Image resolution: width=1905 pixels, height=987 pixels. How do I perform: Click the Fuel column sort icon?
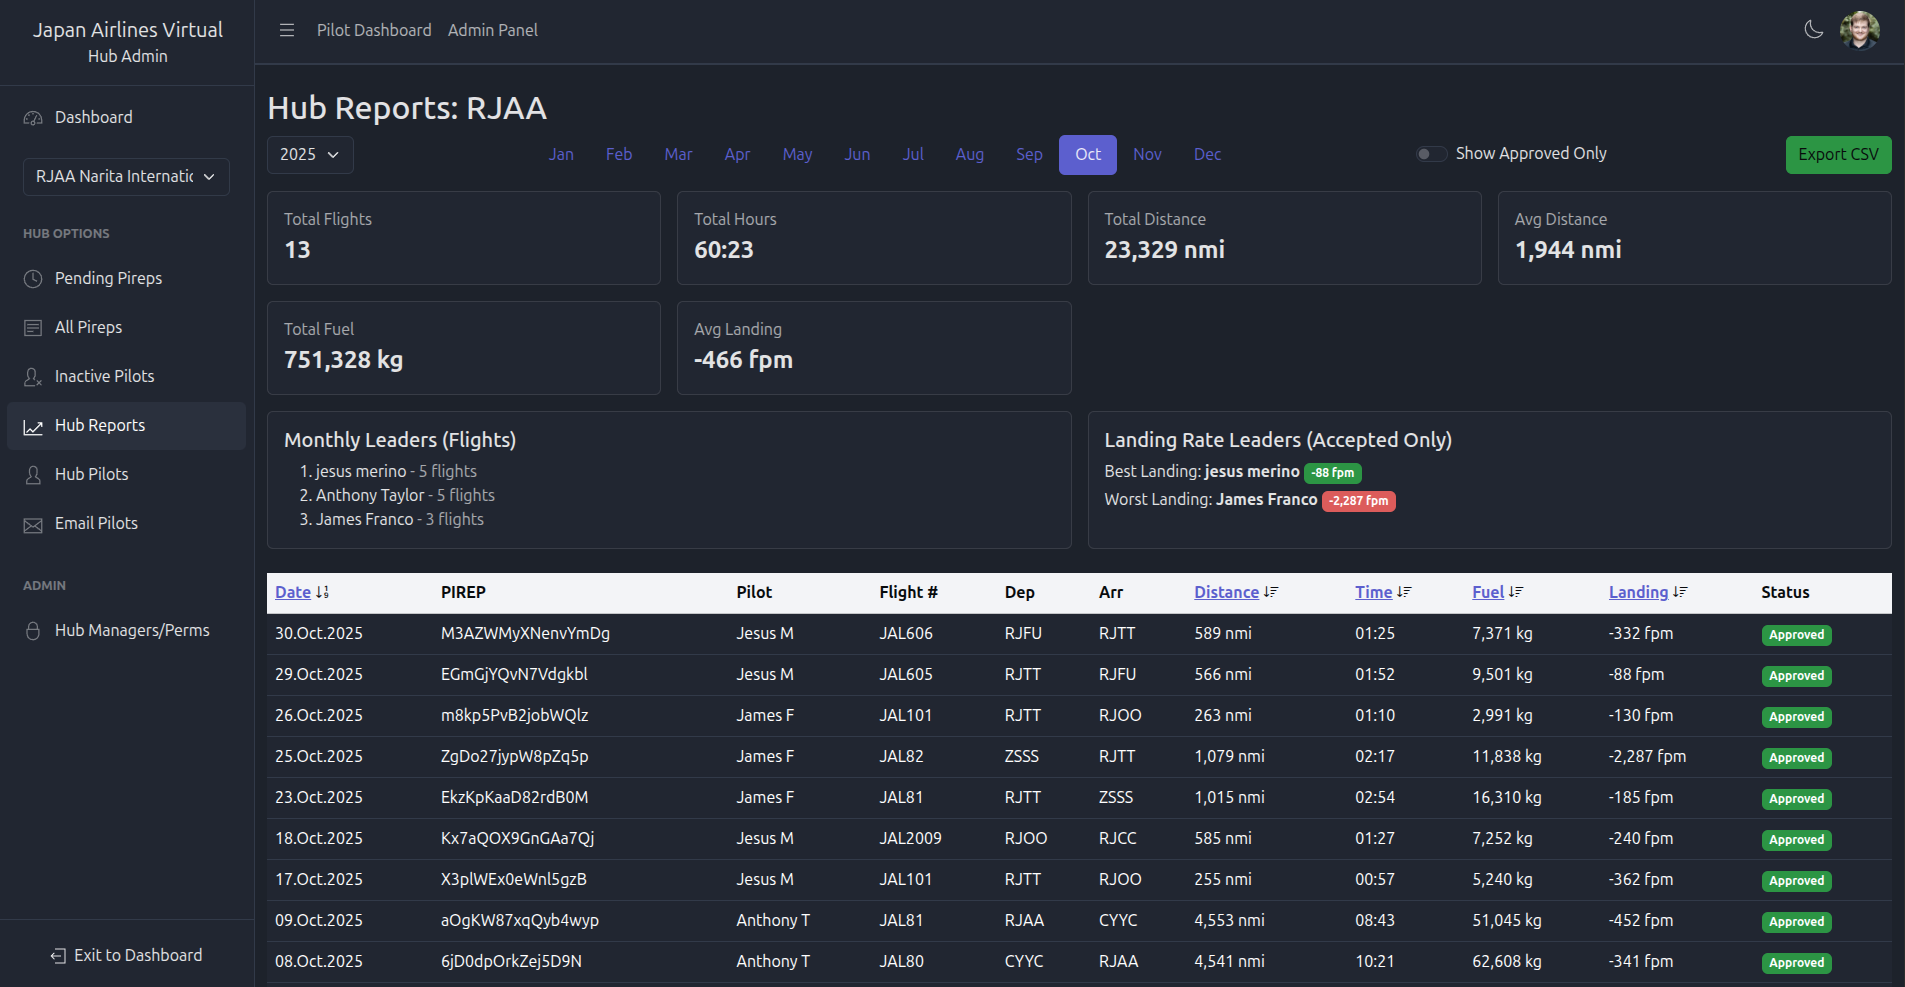[x=1516, y=592]
